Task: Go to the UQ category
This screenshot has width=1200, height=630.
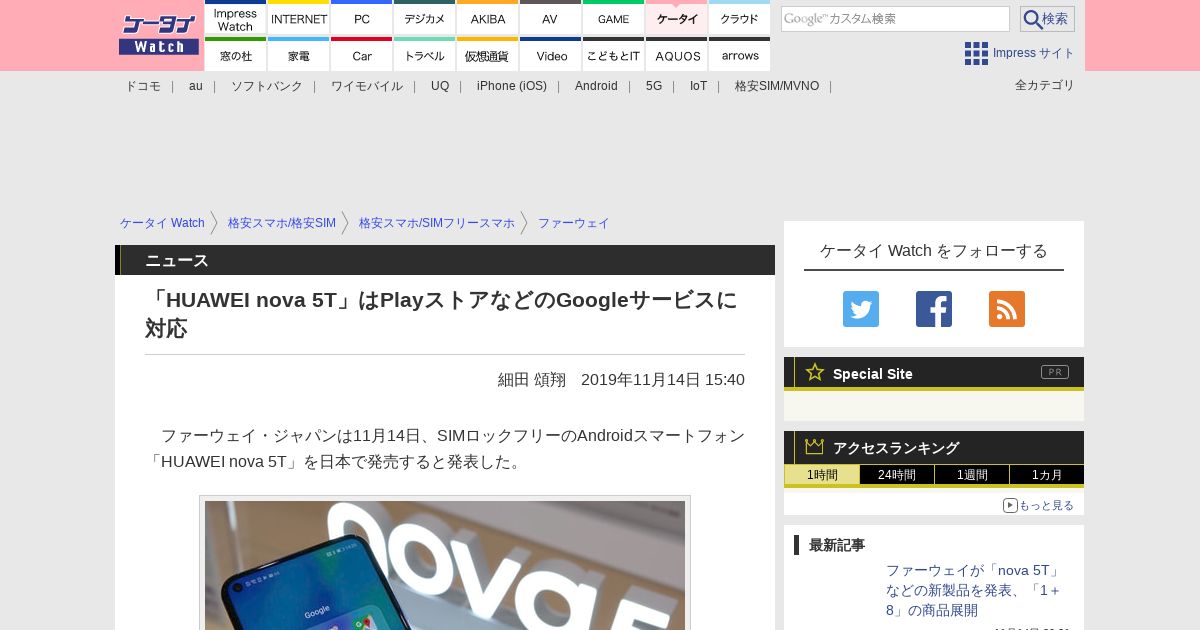Action: [x=440, y=86]
